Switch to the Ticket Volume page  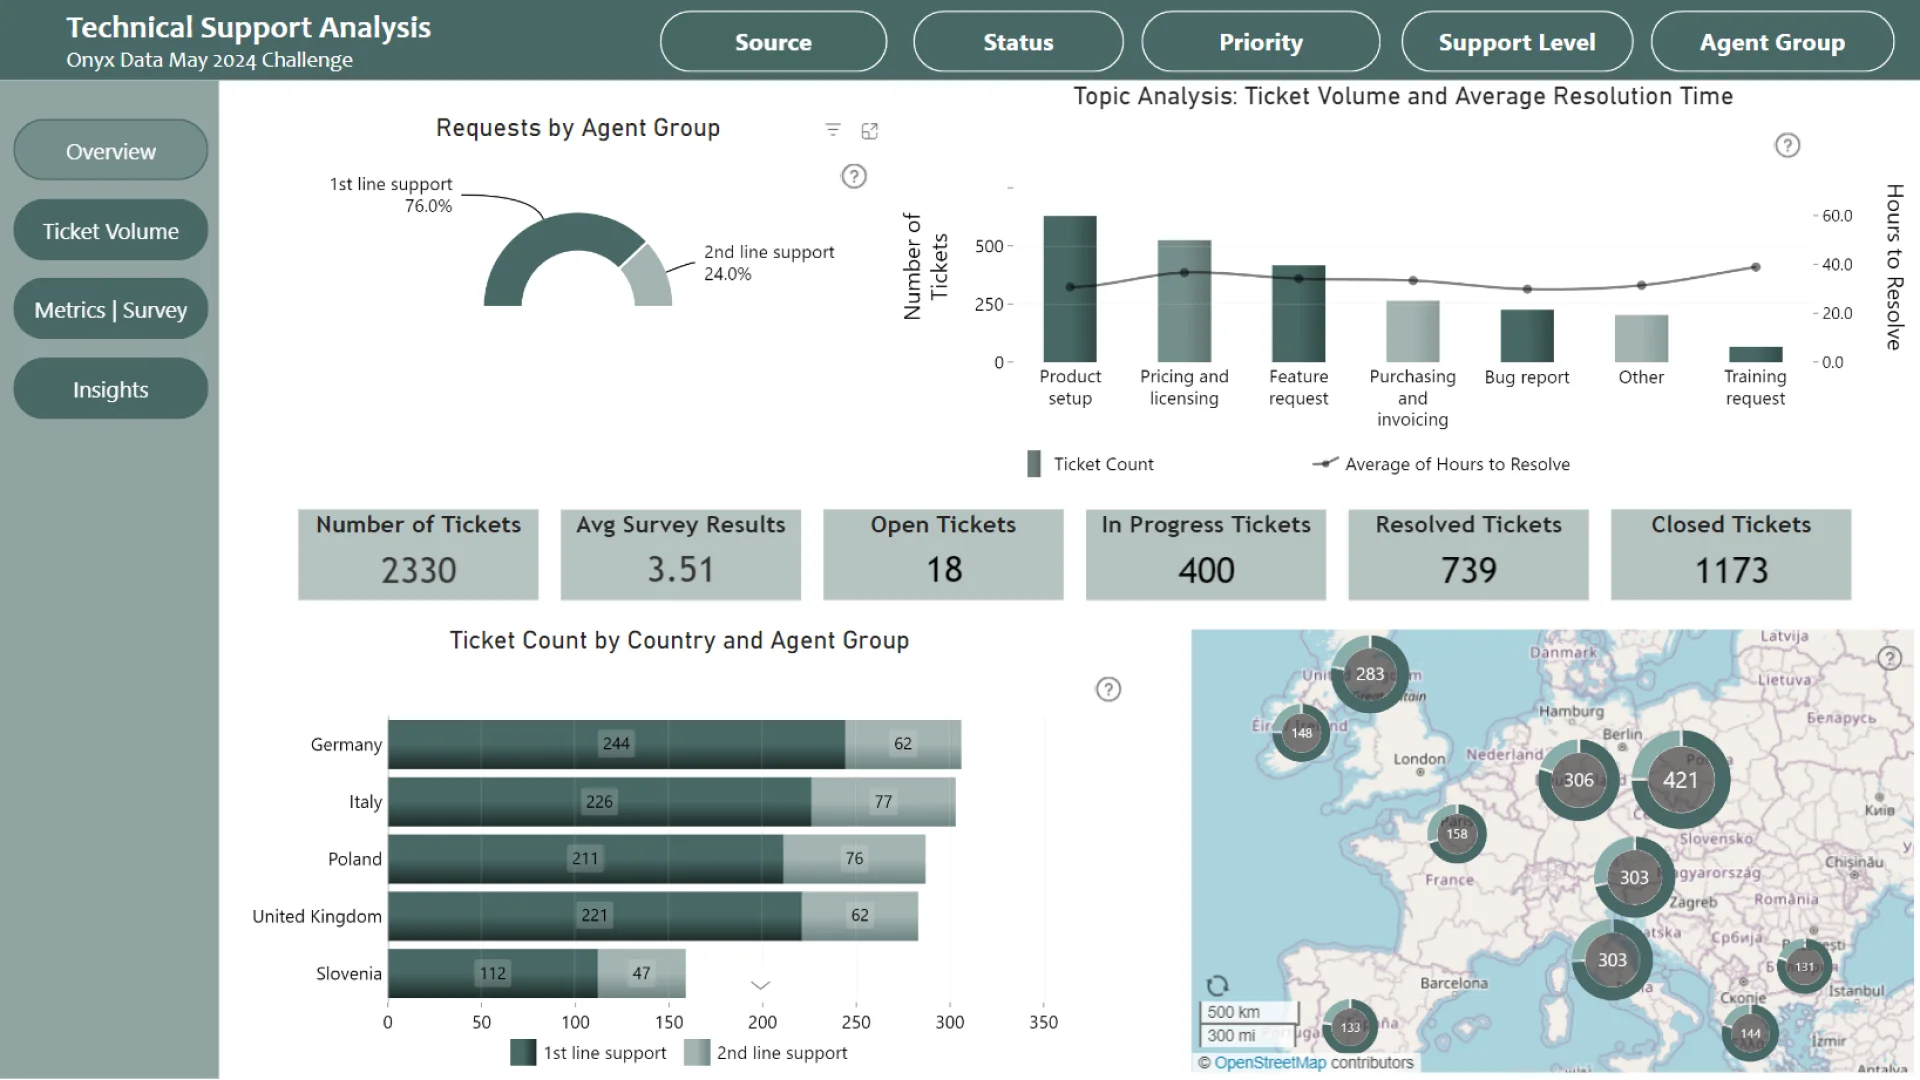111,231
